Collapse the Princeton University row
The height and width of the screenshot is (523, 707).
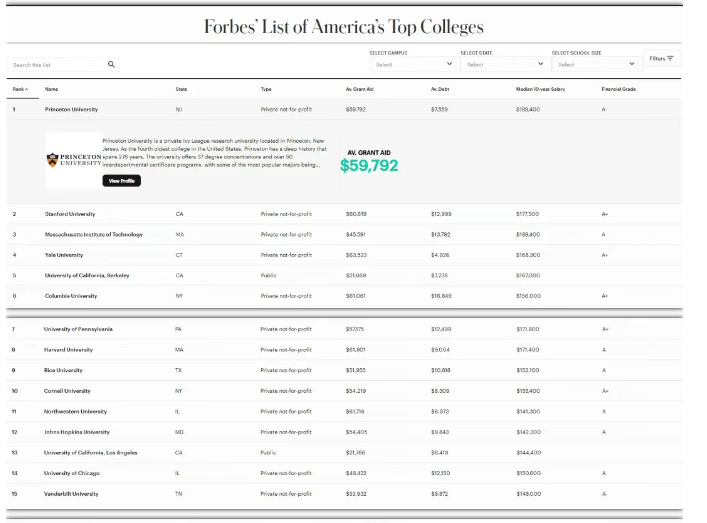(x=344, y=110)
